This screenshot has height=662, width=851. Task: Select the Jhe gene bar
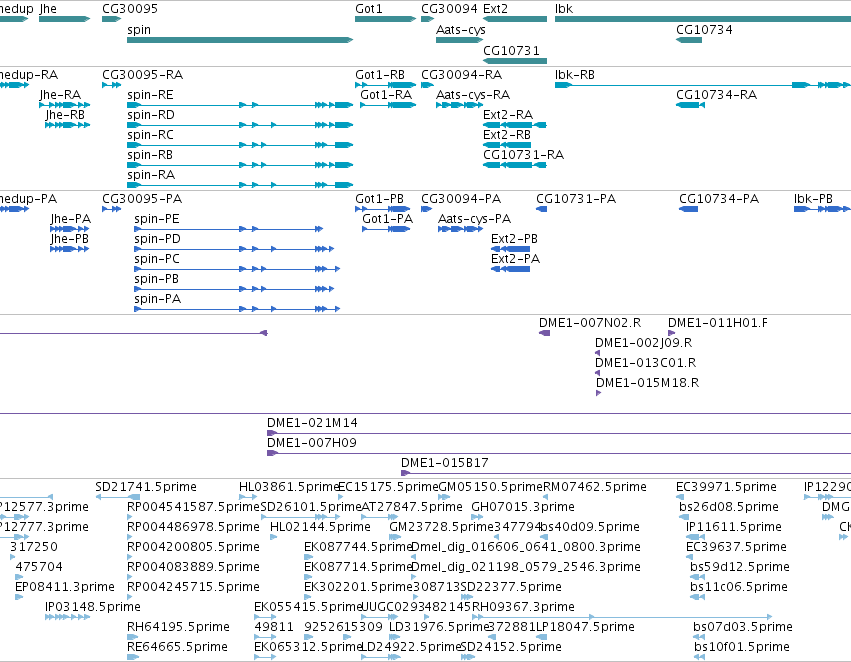(65, 19)
